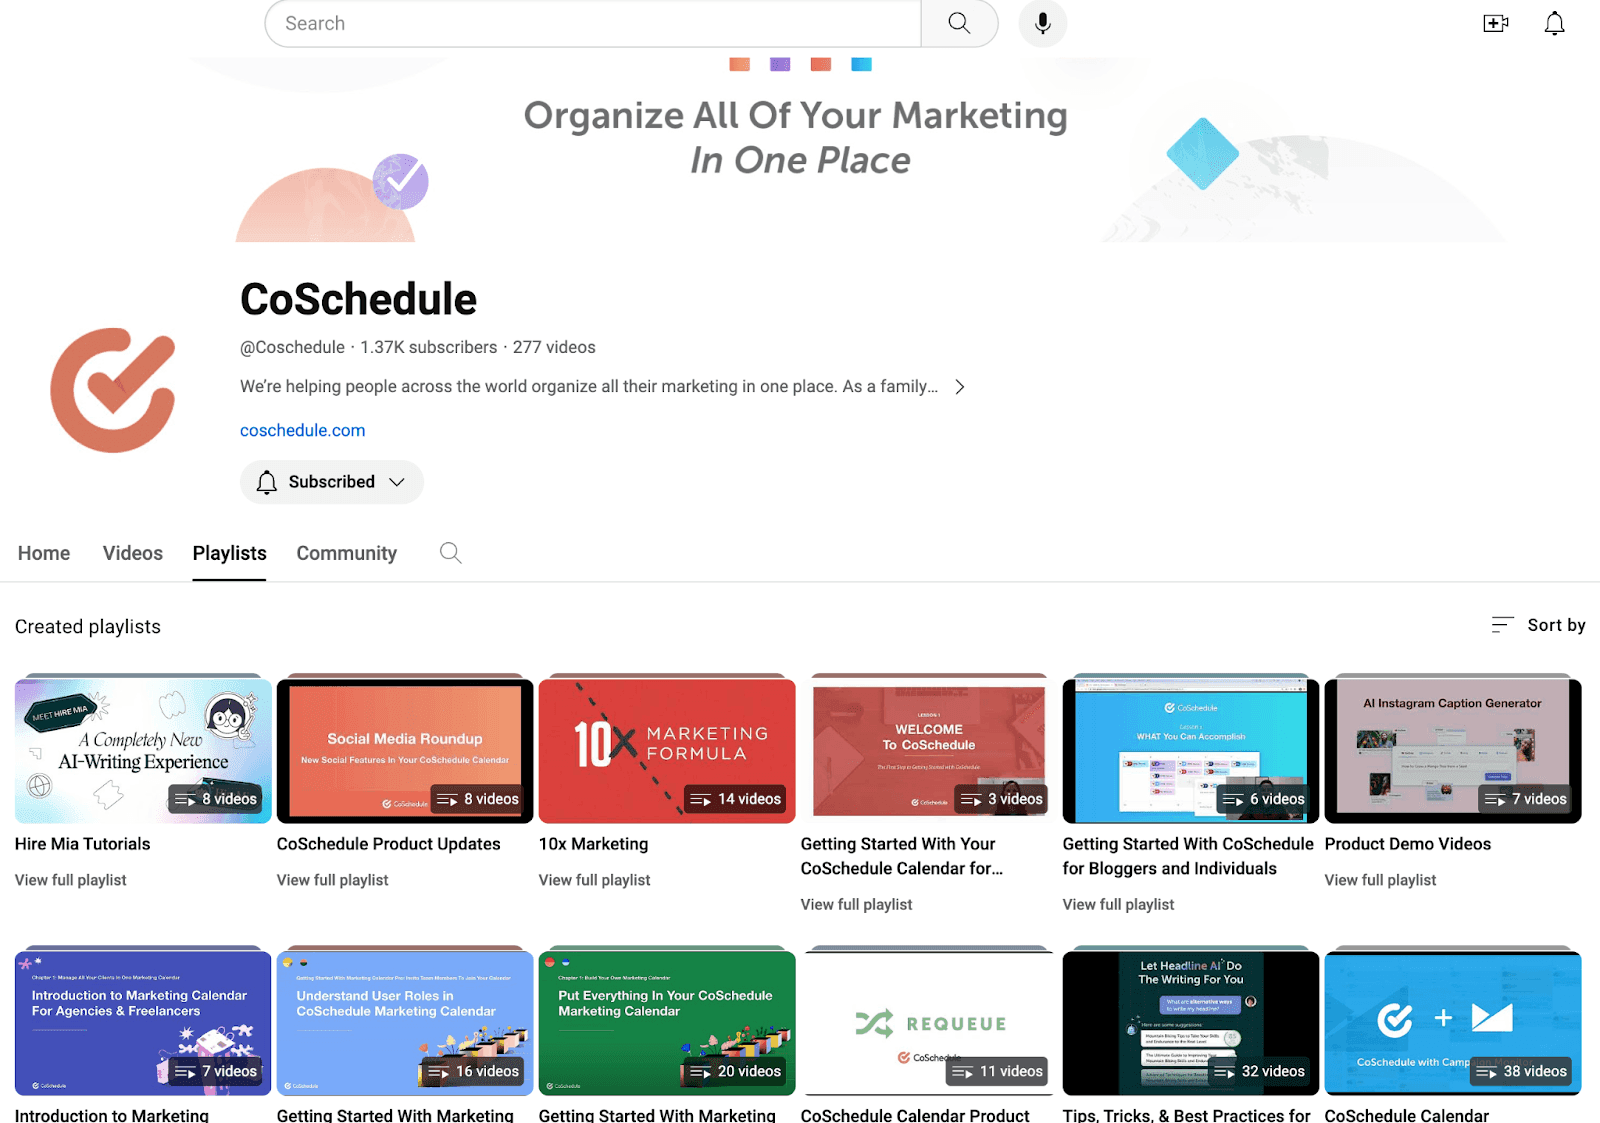This screenshot has height=1123, width=1600.
Task: View full playlist for 10x Marketing
Action: tap(595, 880)
